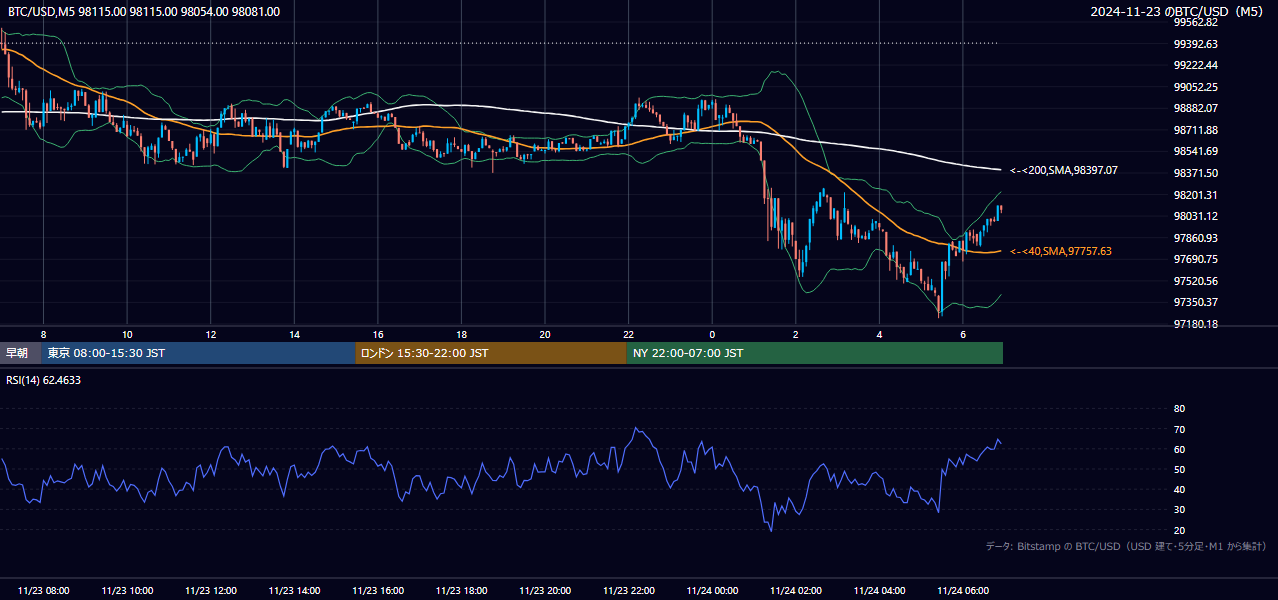The image size is (1278, 600).
Task: Click hour tick 6 under price chart
Action: point(963,334)
